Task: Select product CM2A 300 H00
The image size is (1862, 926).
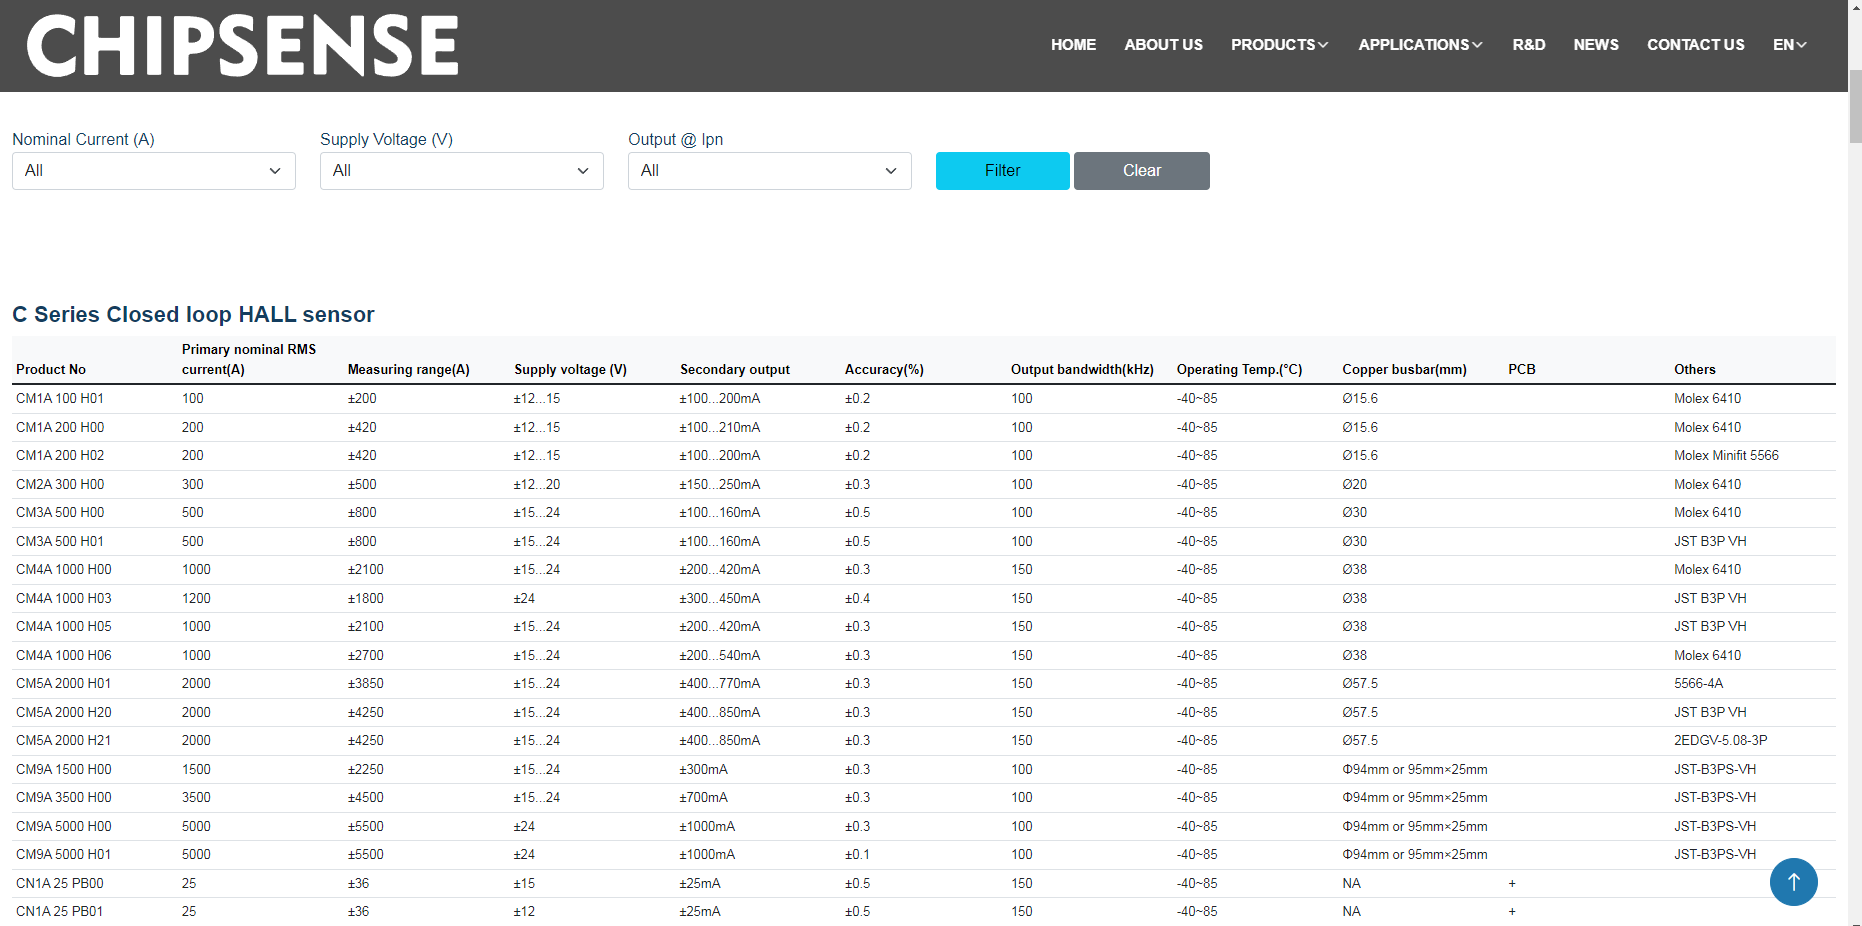Action: coord(60,484)
